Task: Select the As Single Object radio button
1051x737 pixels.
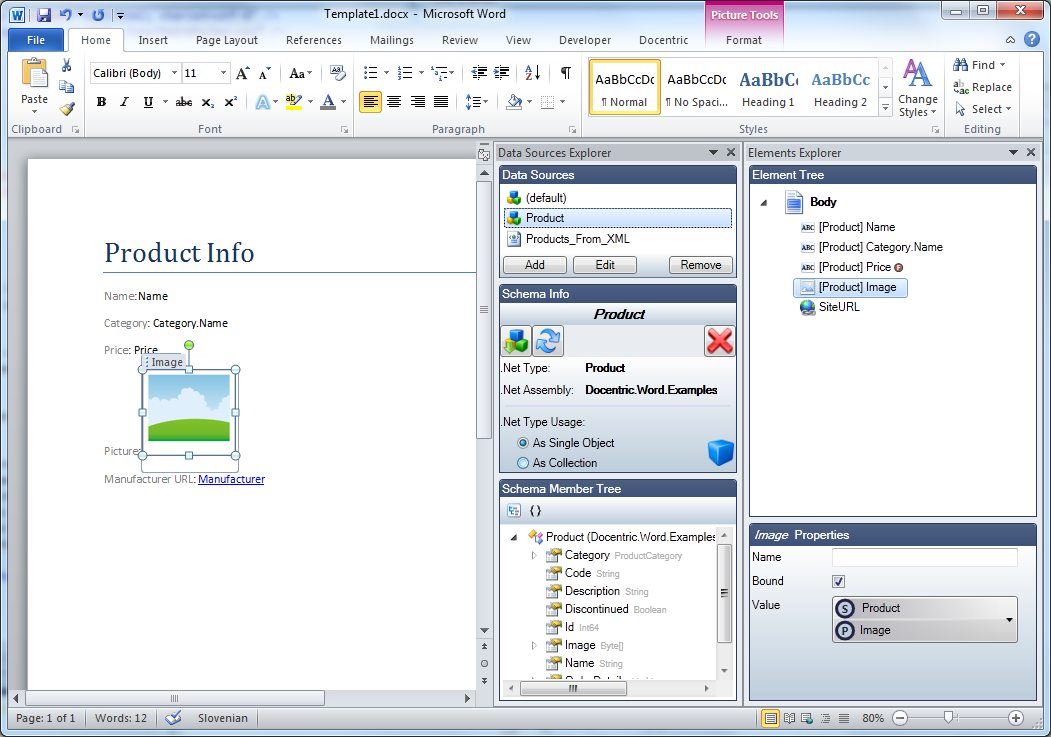Action: tap(523, 443)
